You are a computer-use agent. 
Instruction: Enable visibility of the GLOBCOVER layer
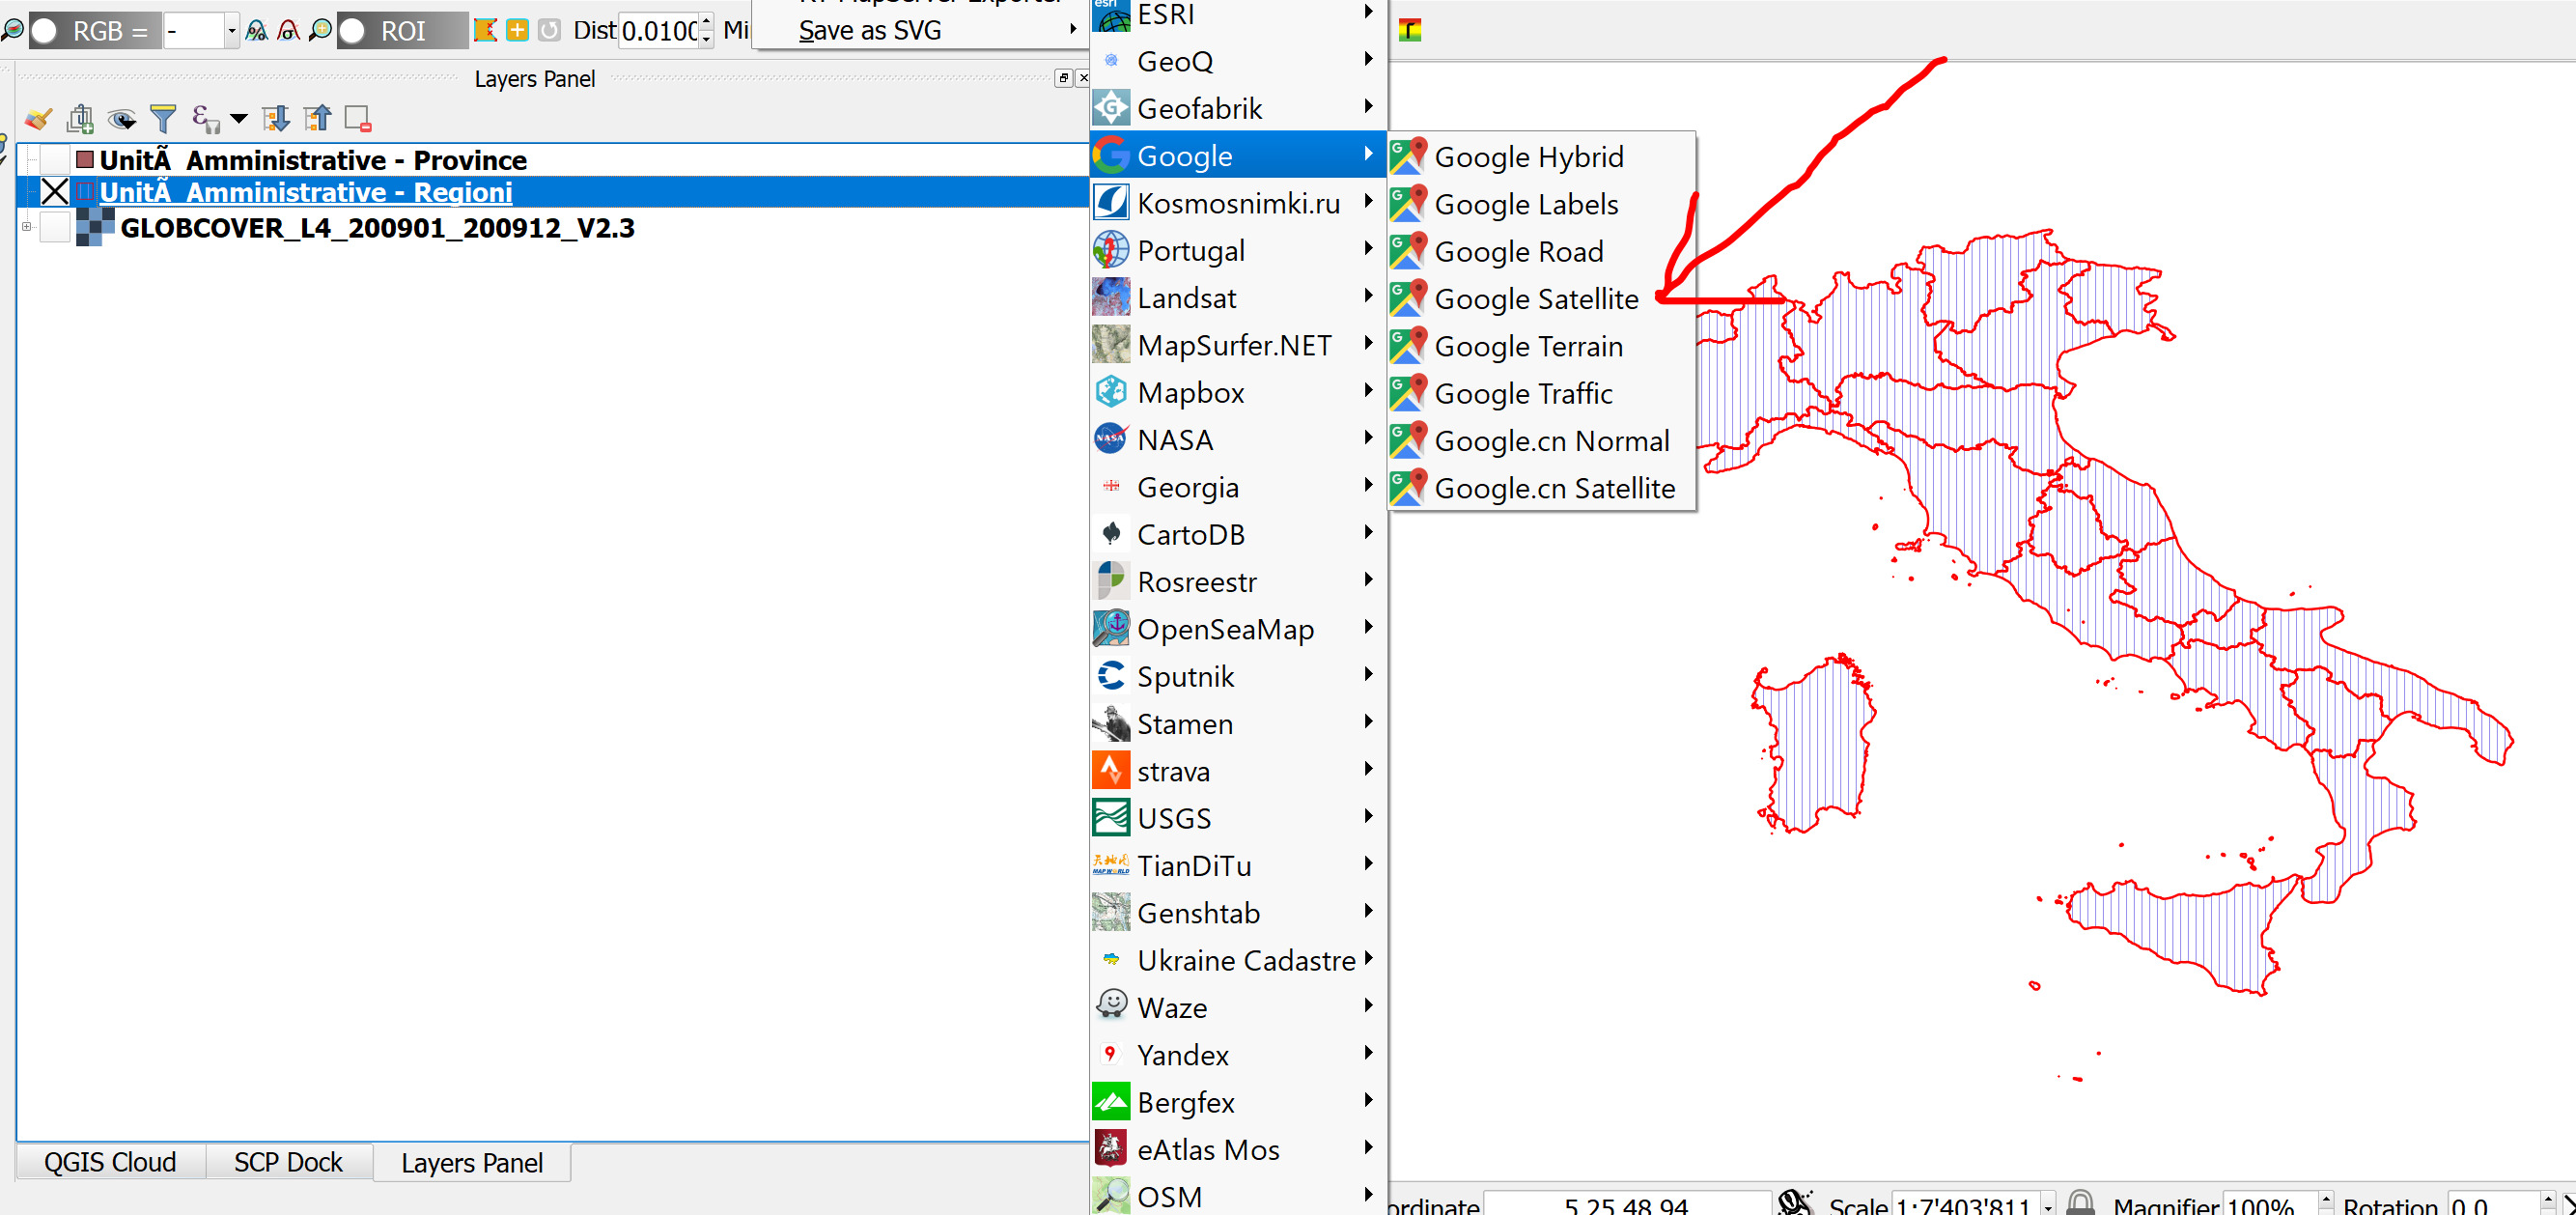55,227
